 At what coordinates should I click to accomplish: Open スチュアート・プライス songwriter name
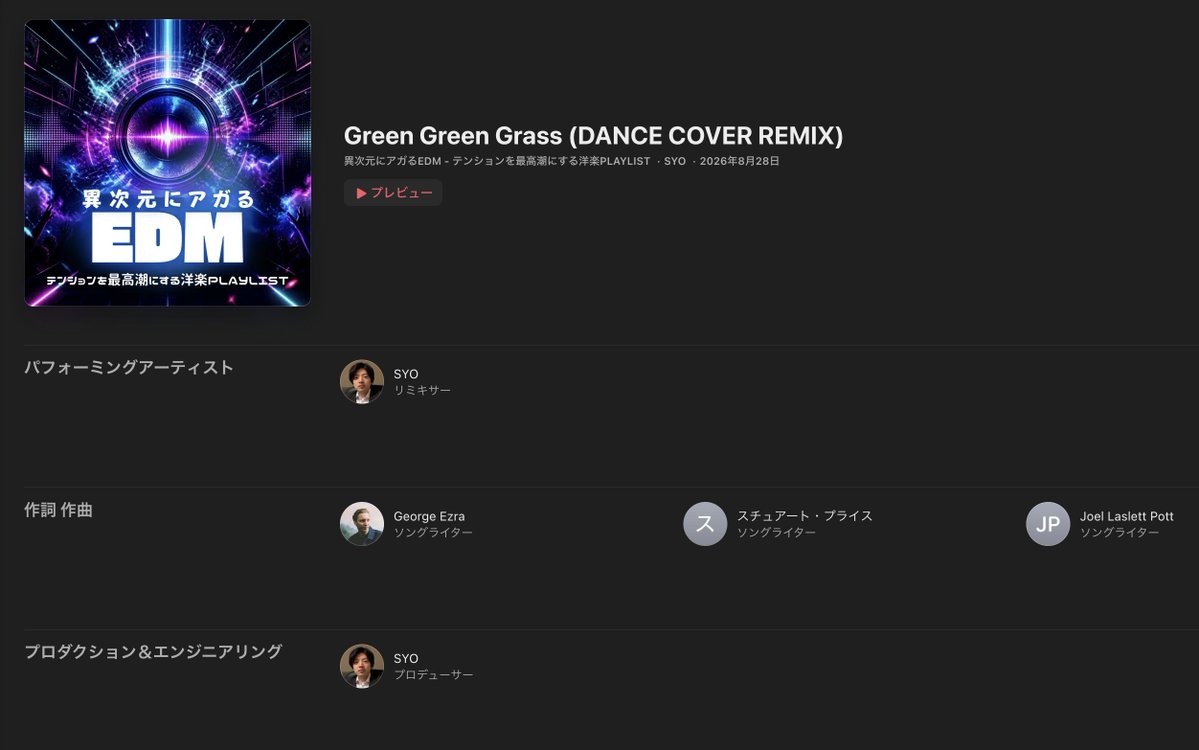(x=804, y=516)
